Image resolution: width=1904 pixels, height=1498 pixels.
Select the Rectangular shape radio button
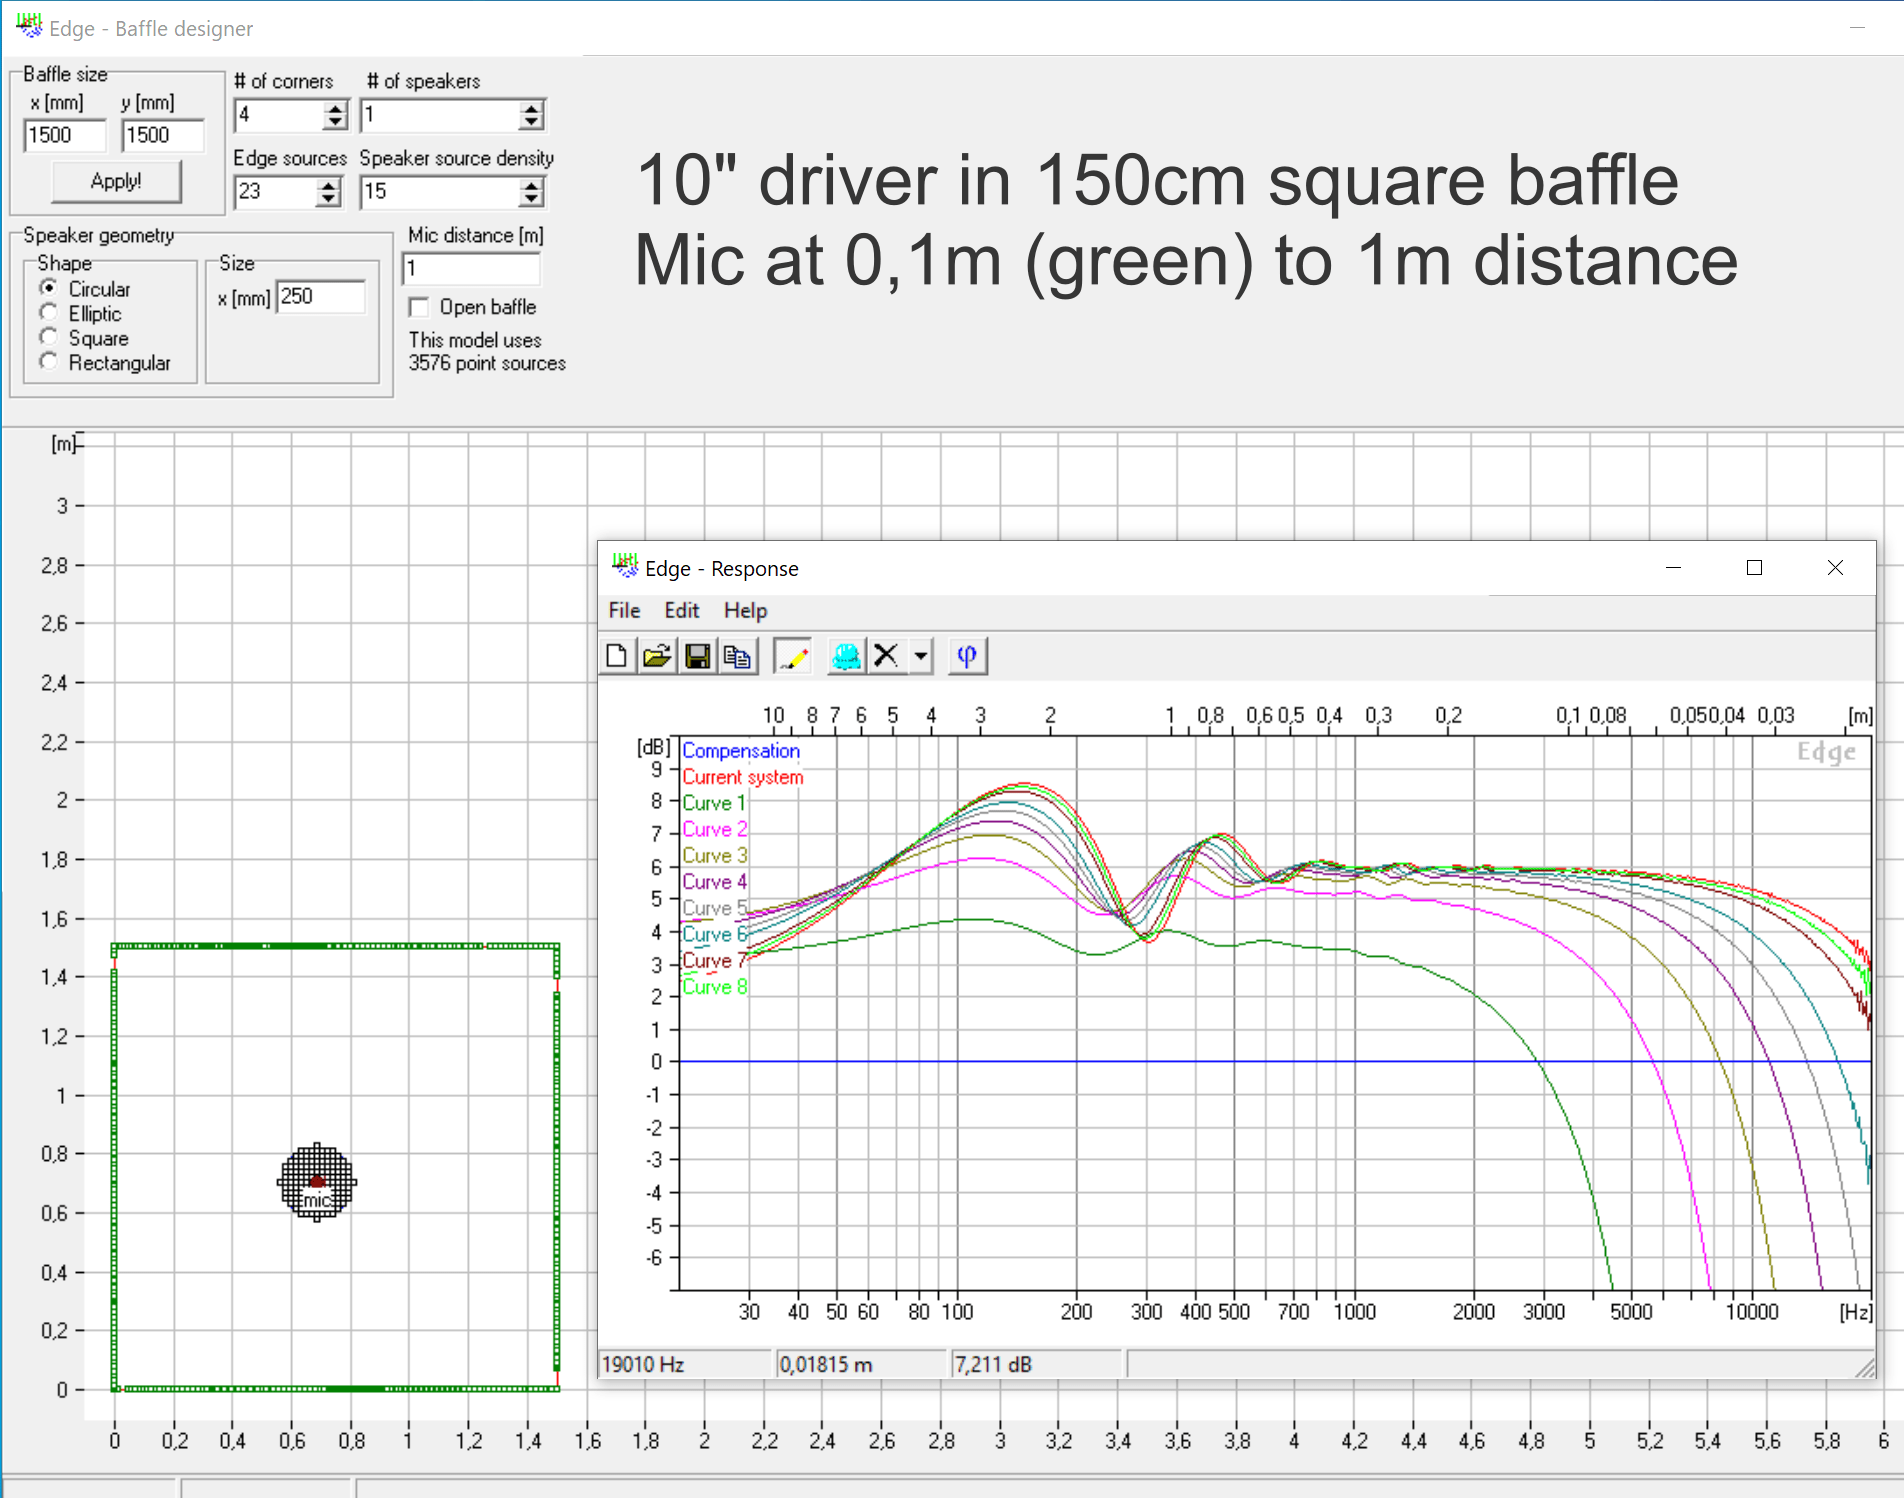tap(48, 362)
